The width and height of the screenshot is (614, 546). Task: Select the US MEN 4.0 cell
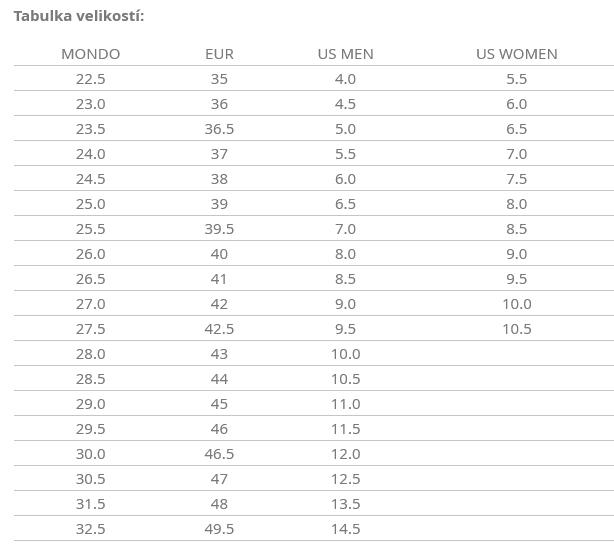point(345,79)
